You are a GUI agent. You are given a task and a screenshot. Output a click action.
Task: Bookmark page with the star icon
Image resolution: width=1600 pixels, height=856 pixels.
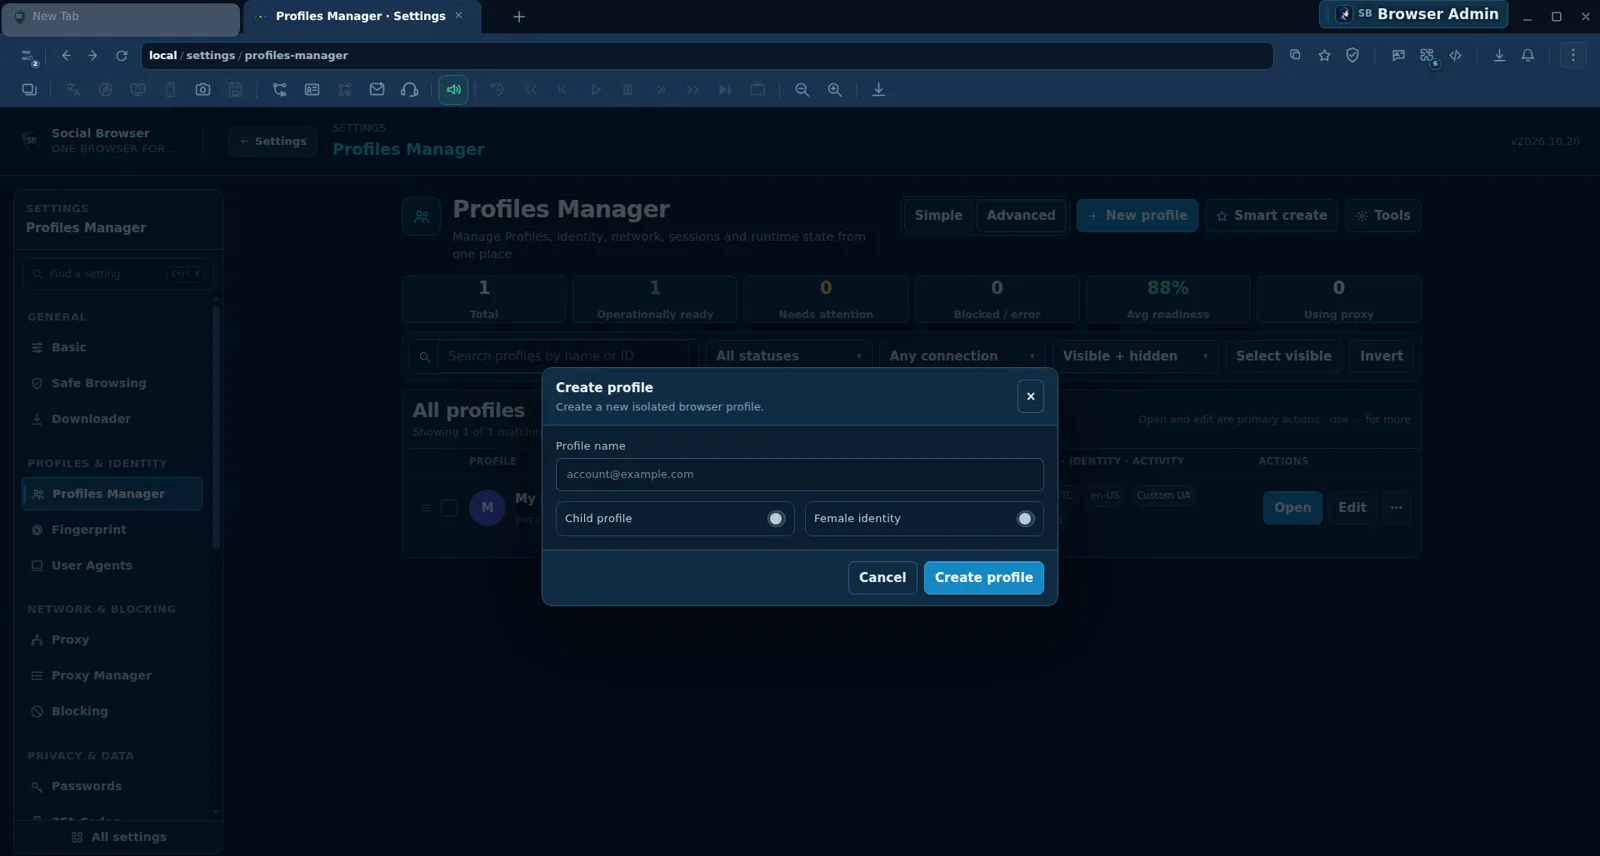pyautogui.click(x=1324, y=56)
